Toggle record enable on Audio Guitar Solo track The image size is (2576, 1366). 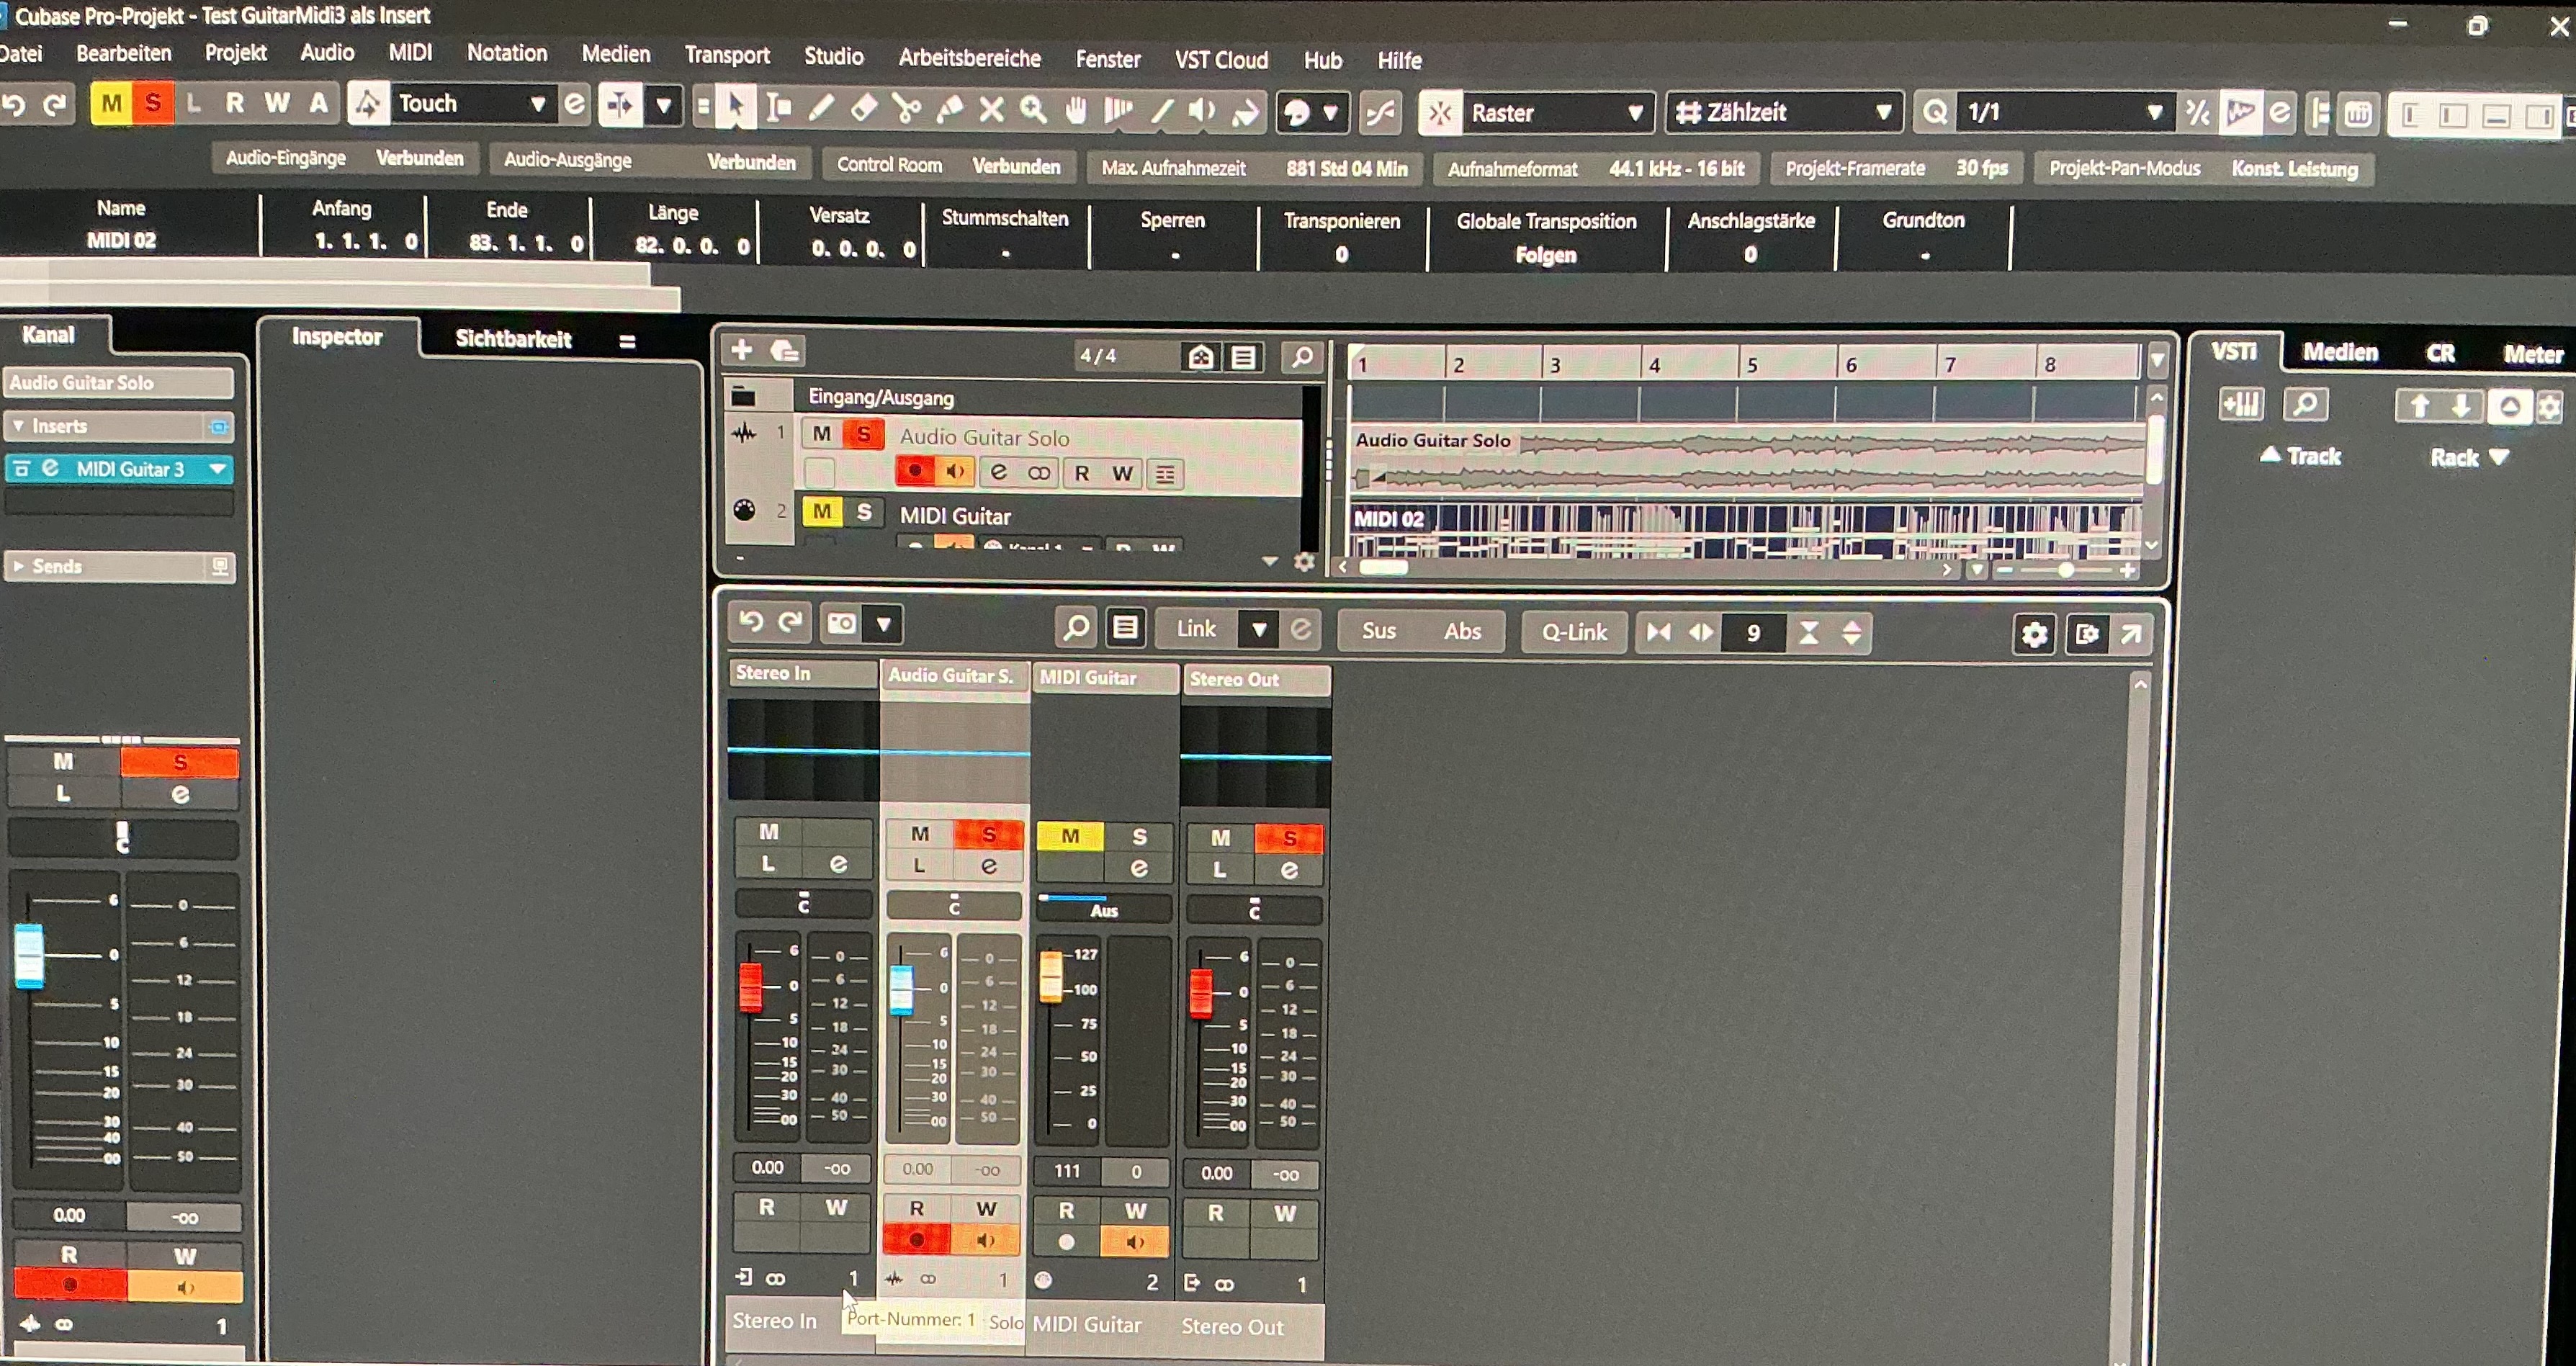(x=914, y=470)
